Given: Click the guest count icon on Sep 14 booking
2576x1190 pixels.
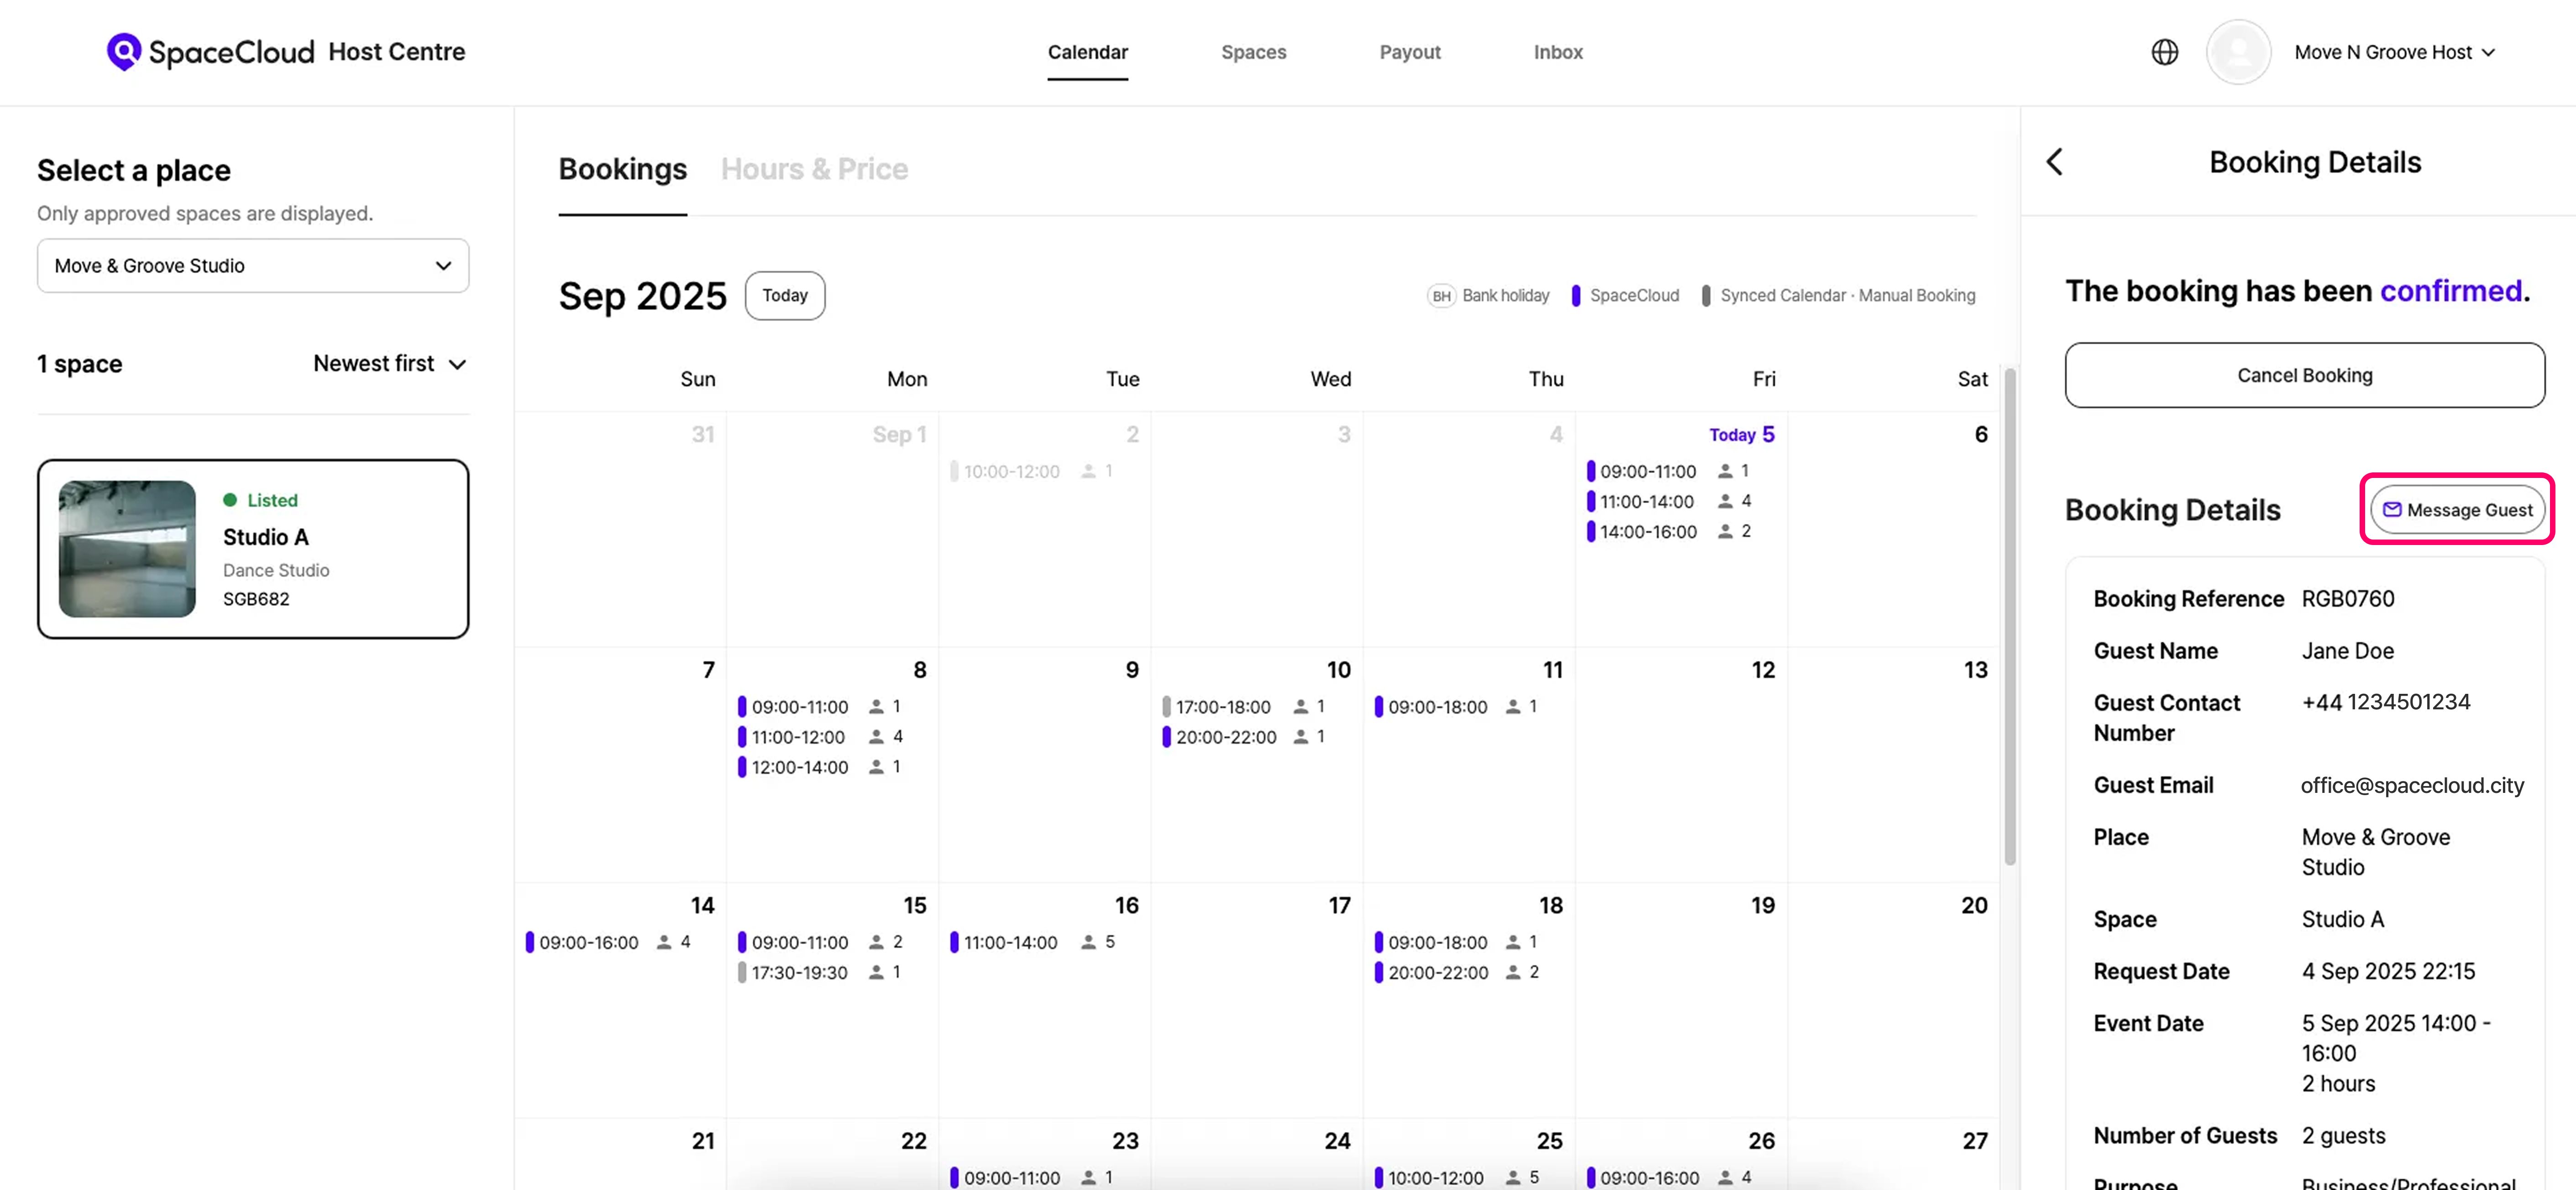Looking at the screenshot, I should [664, 942].
